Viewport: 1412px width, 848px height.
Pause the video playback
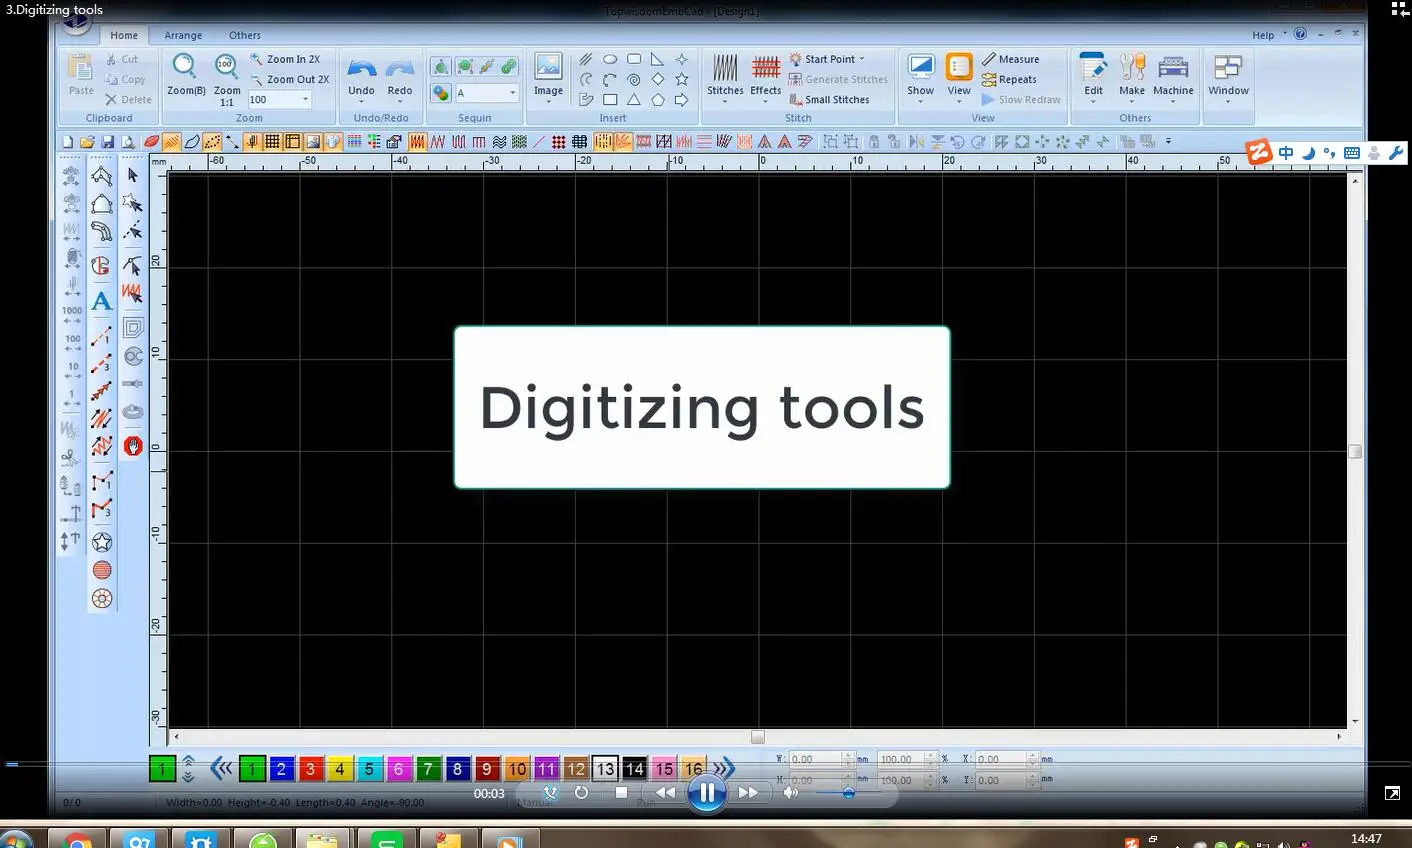(x=706, y=793)
